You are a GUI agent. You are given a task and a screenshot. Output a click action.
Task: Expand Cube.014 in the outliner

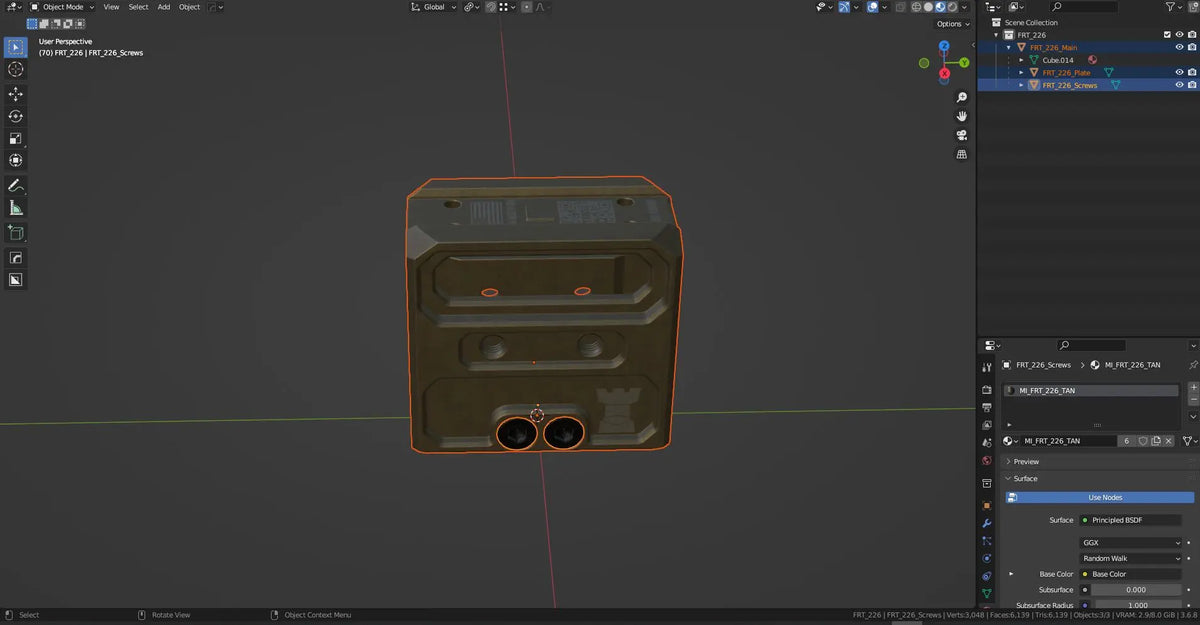pyautogui.click(x=1021, y=60)
